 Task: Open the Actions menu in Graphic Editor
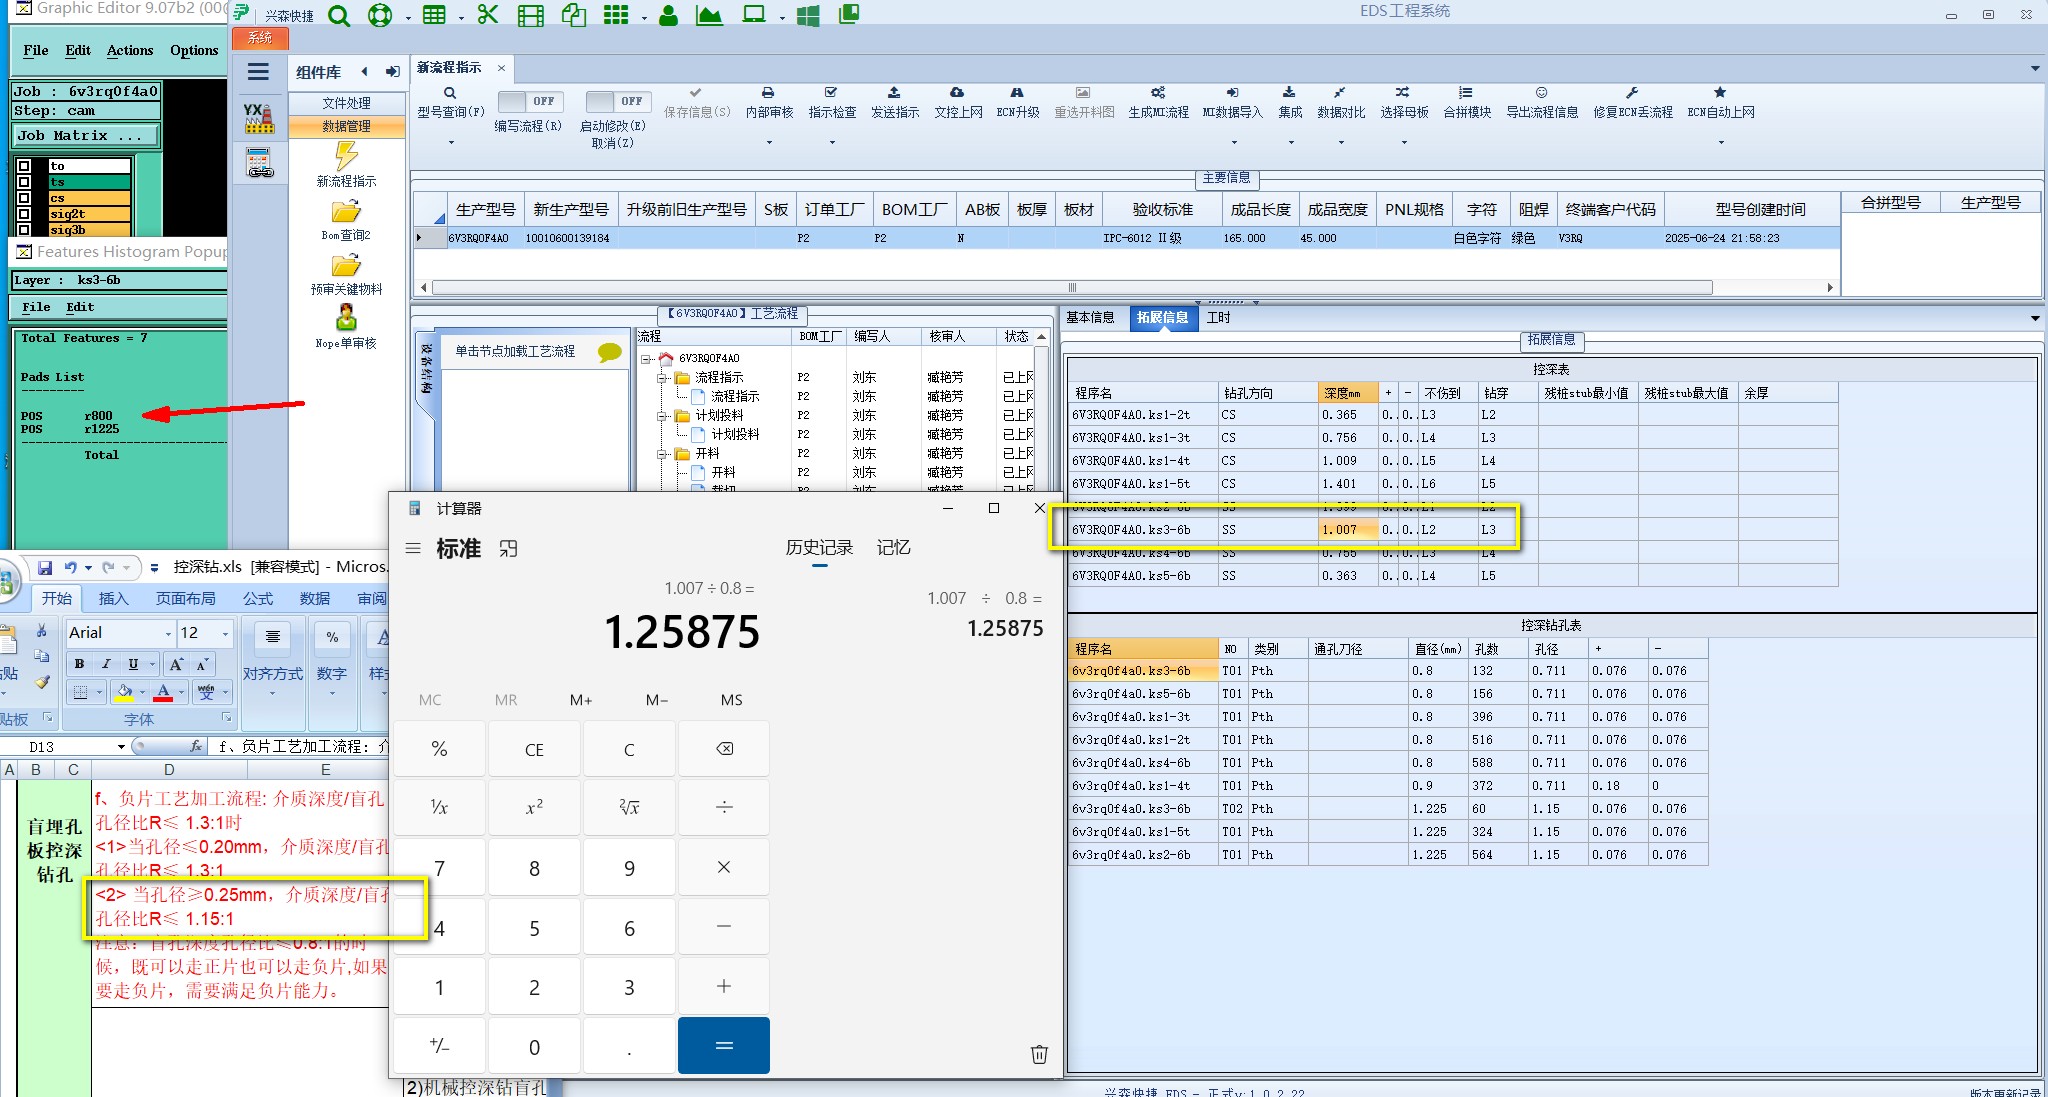pyautogui.click(x=130, y=50)
